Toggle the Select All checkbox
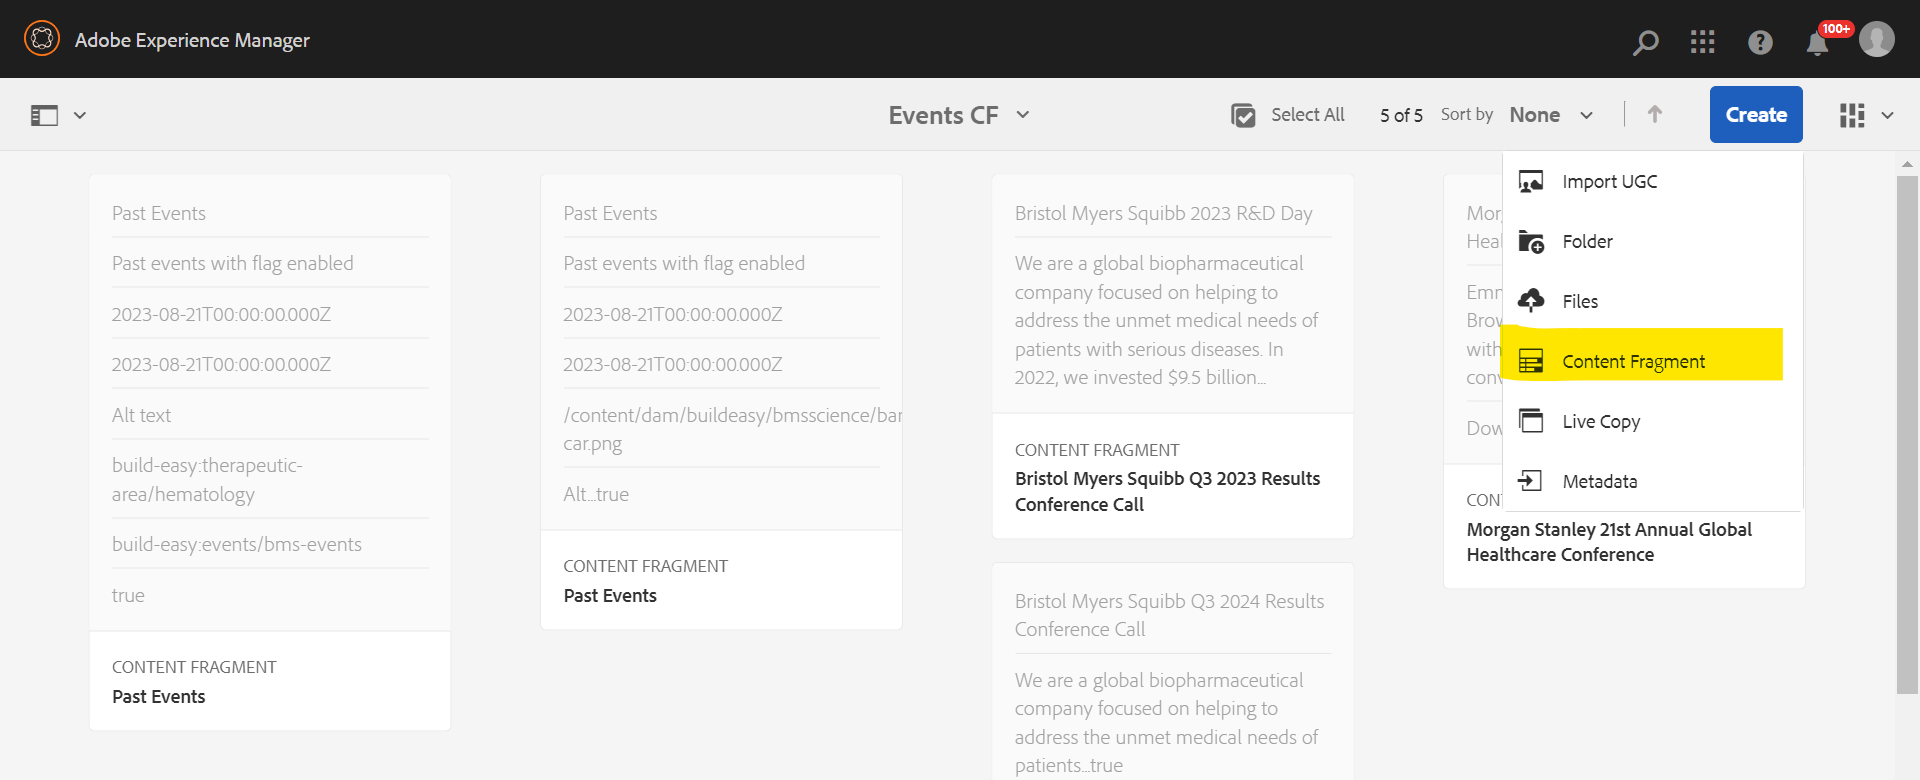 (x=1243, y=115)
